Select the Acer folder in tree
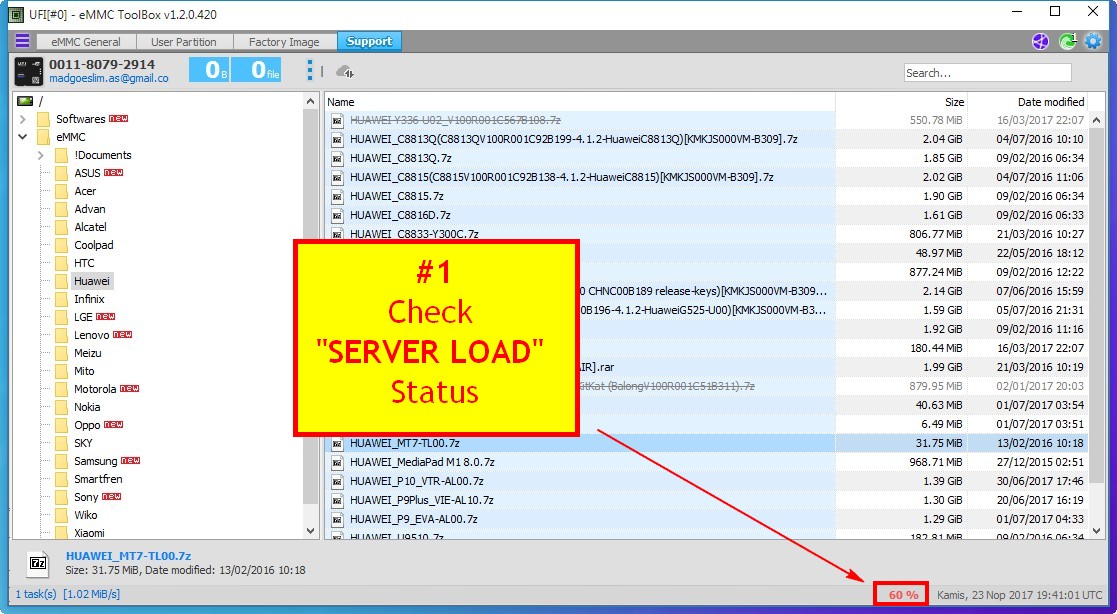 (85, 191)
